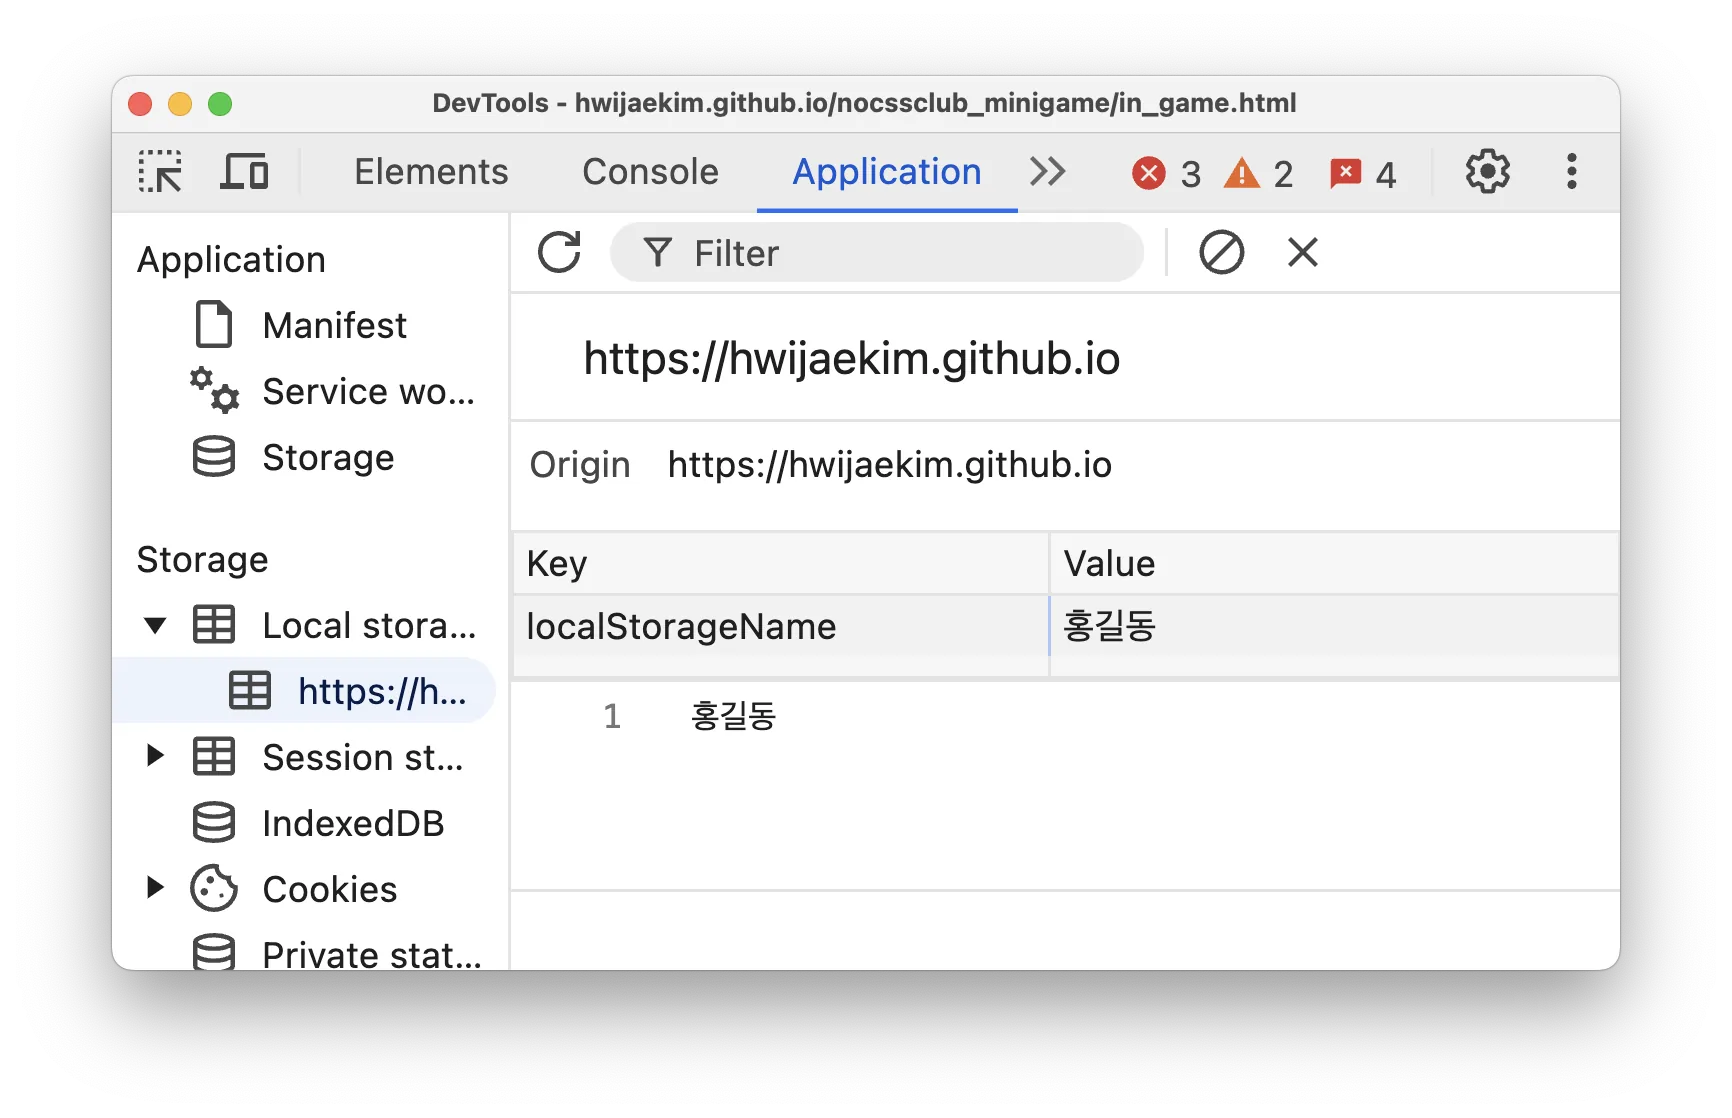Select the inspect element tool
This screenshot has width=1732, height=1118.
[158, 171]
